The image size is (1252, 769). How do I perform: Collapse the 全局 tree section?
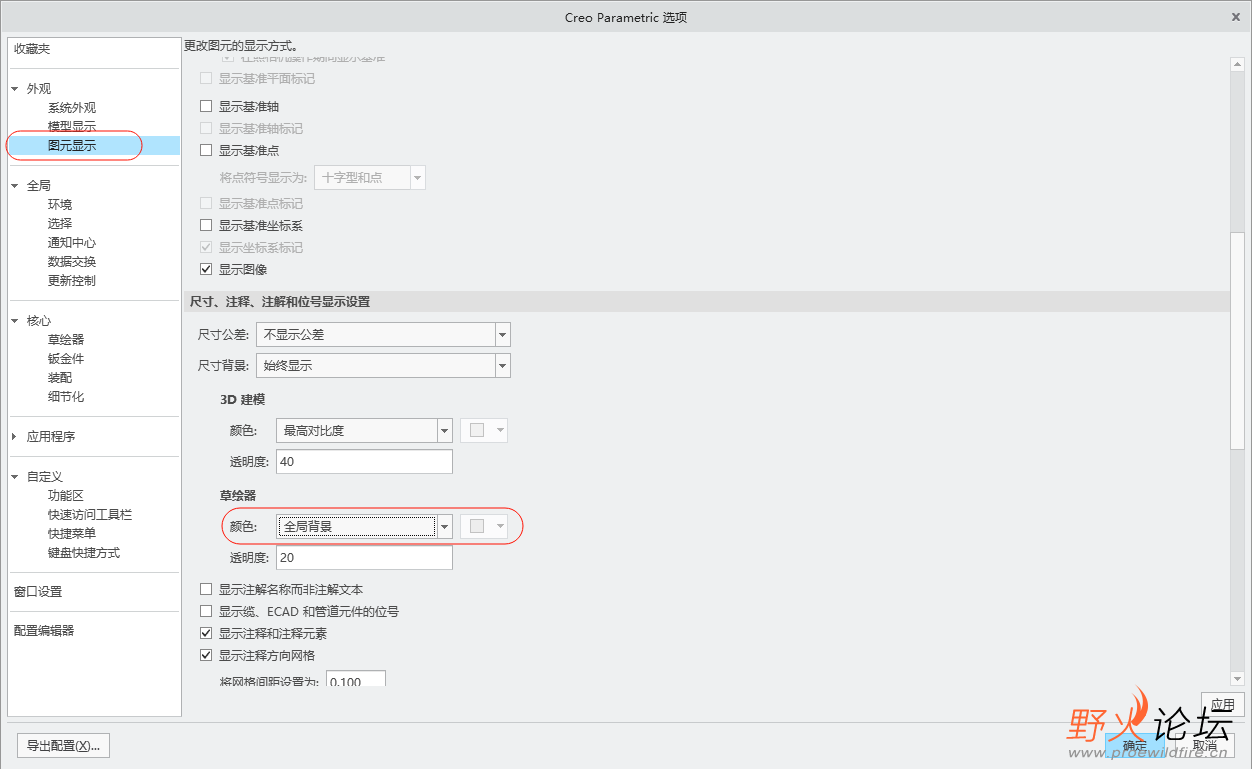point(15,186)
